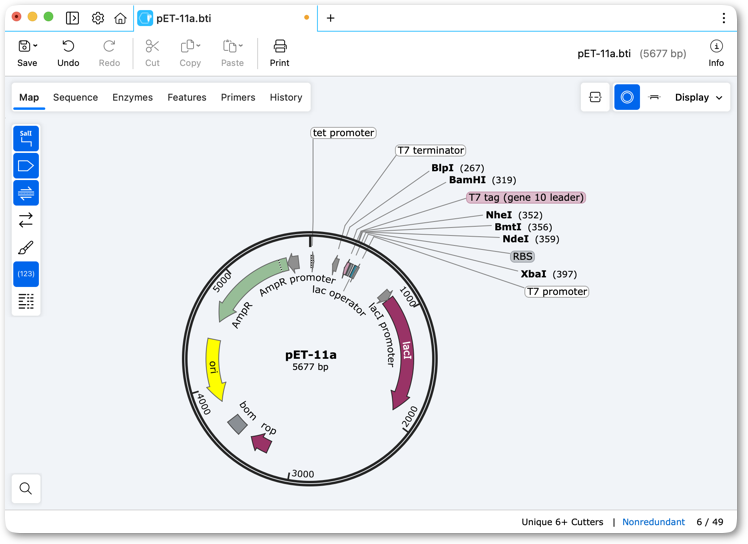
Task: Click Unique 6+ Cutters enzyme set
Action: (562, 522)
